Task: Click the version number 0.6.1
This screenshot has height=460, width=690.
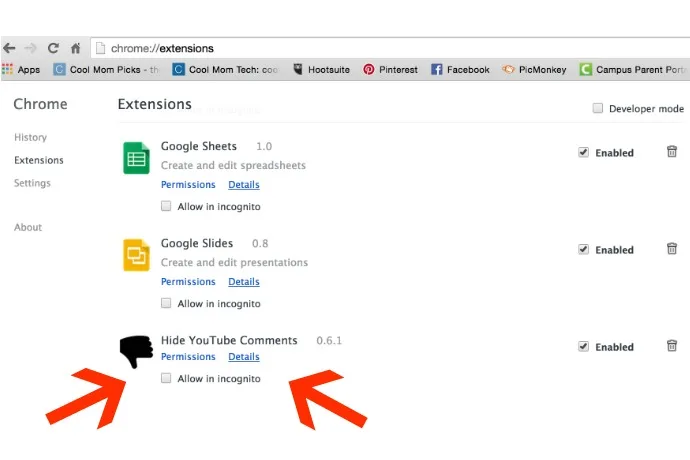Action: 329,341
